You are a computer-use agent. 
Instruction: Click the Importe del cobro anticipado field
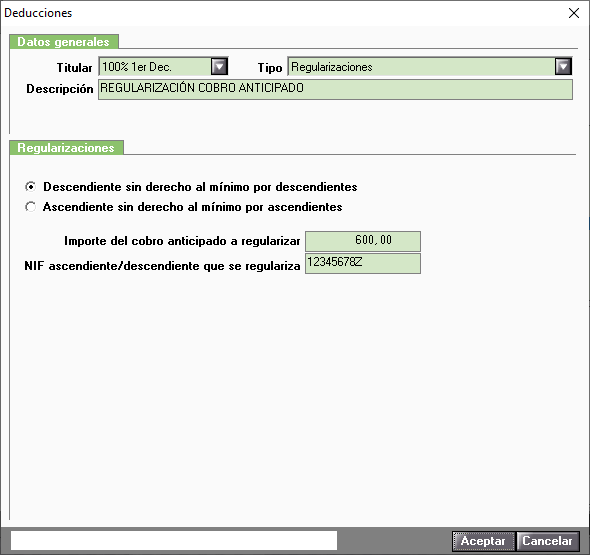pos(363,241)
